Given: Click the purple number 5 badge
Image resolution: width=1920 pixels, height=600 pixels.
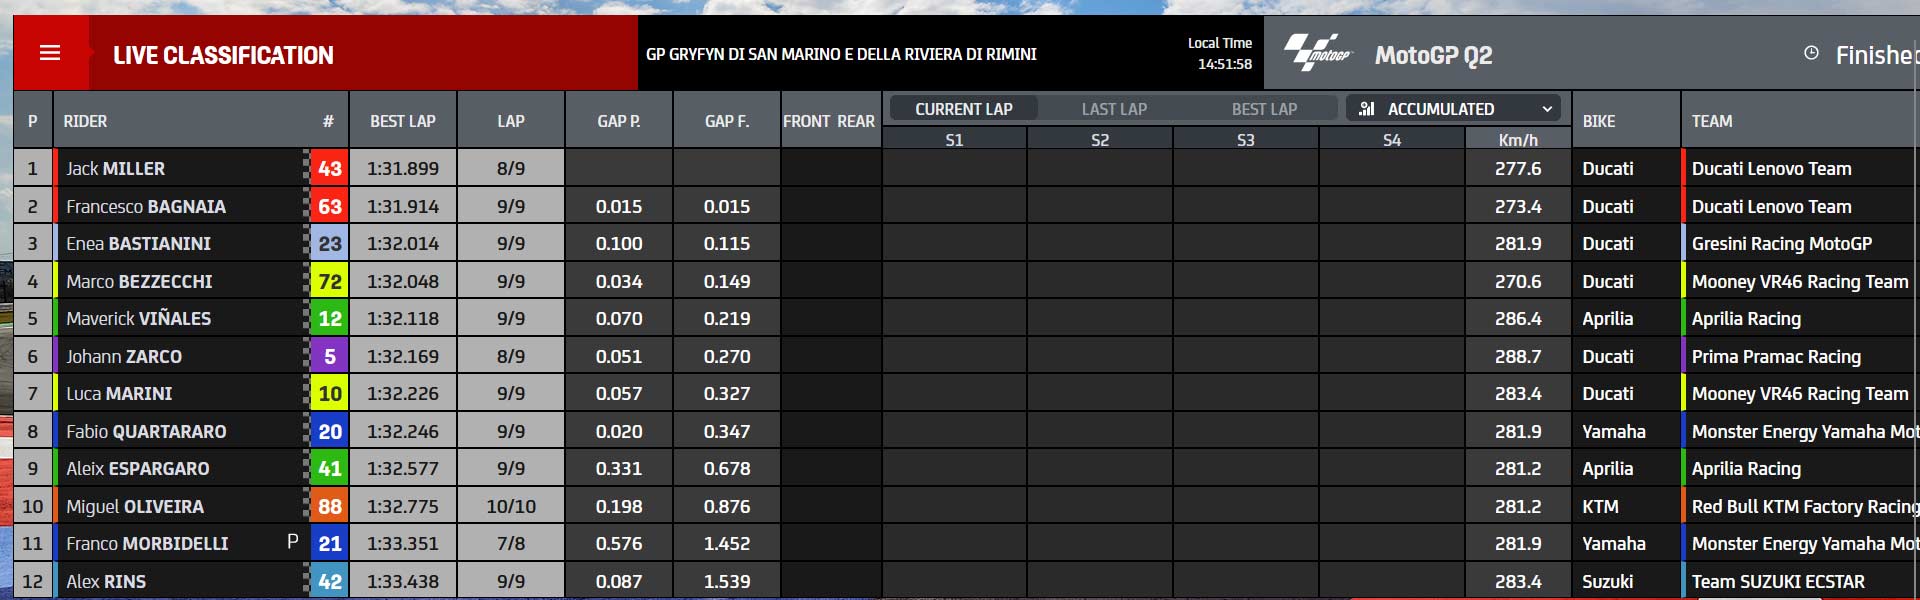Looking at the screenshot, I should [330, 357].
